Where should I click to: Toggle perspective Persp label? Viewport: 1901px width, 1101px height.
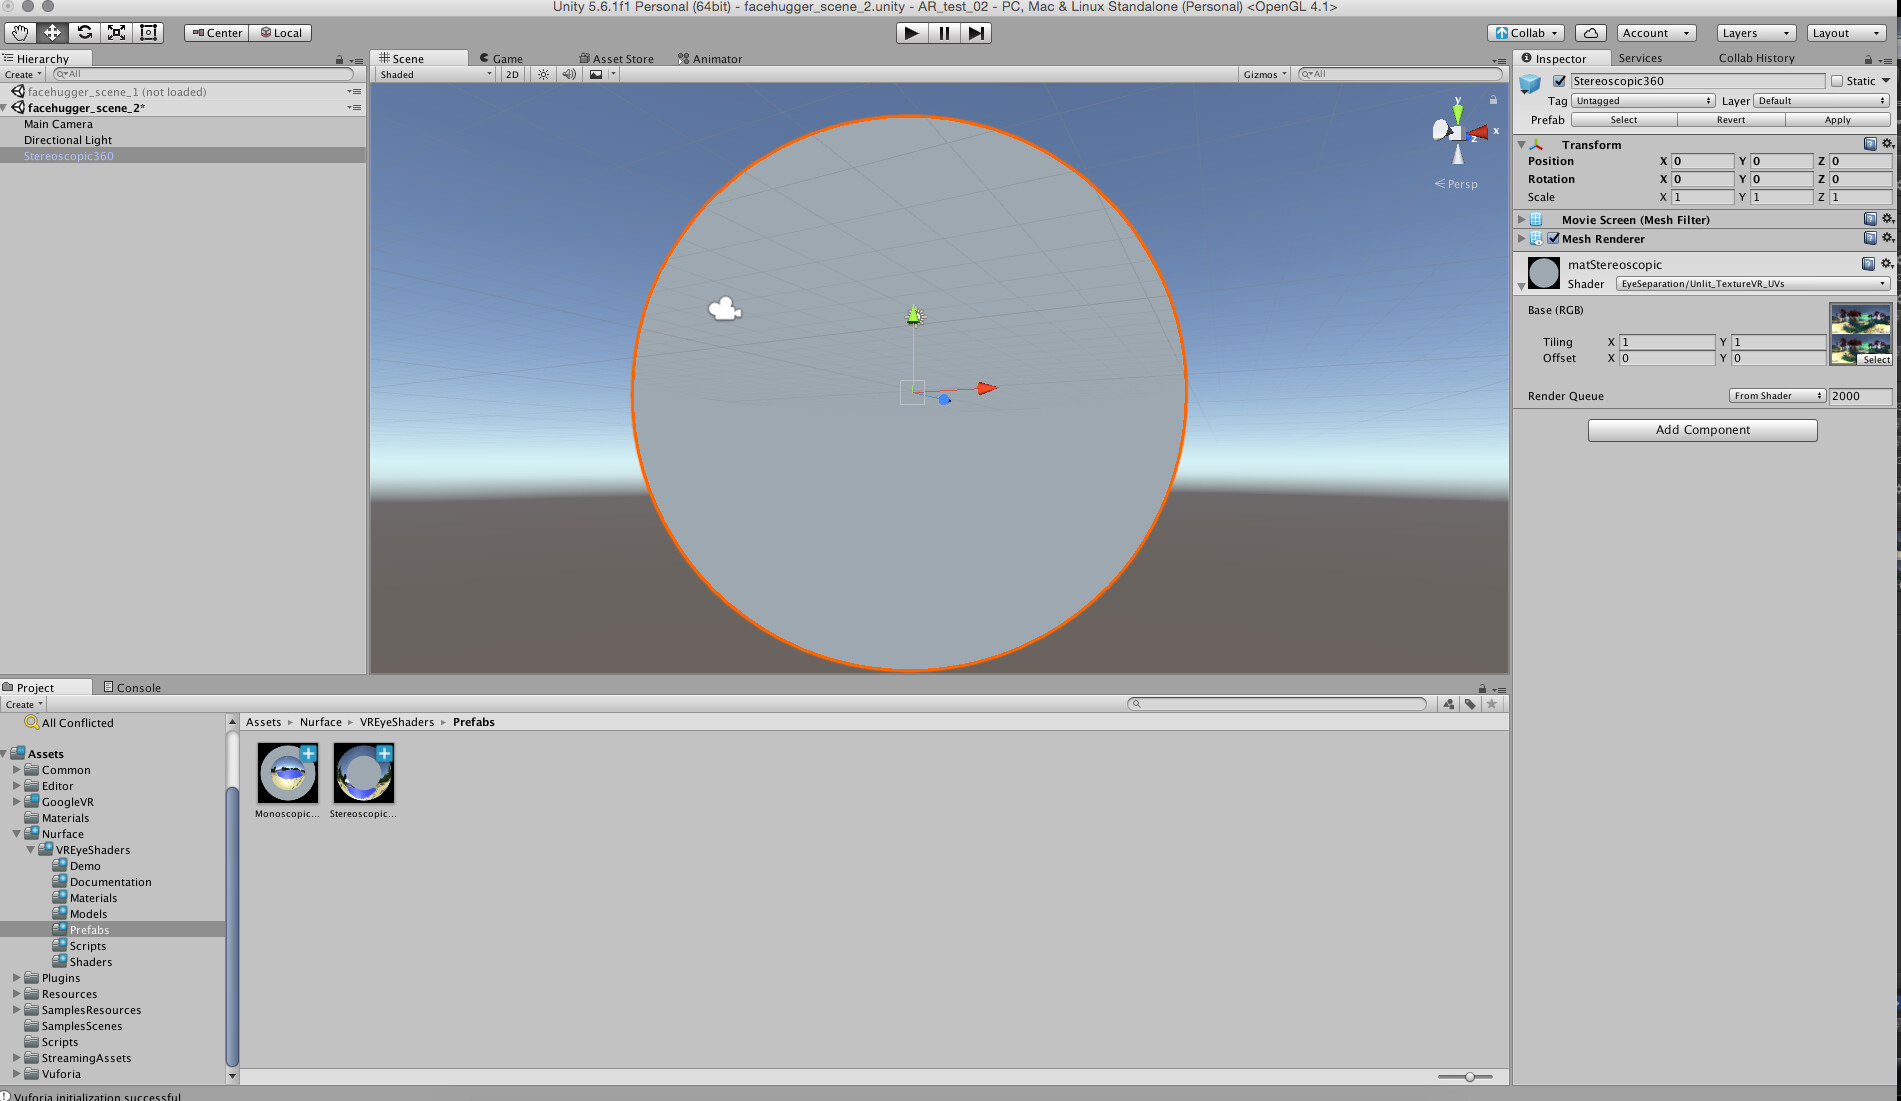(1456, 184)
